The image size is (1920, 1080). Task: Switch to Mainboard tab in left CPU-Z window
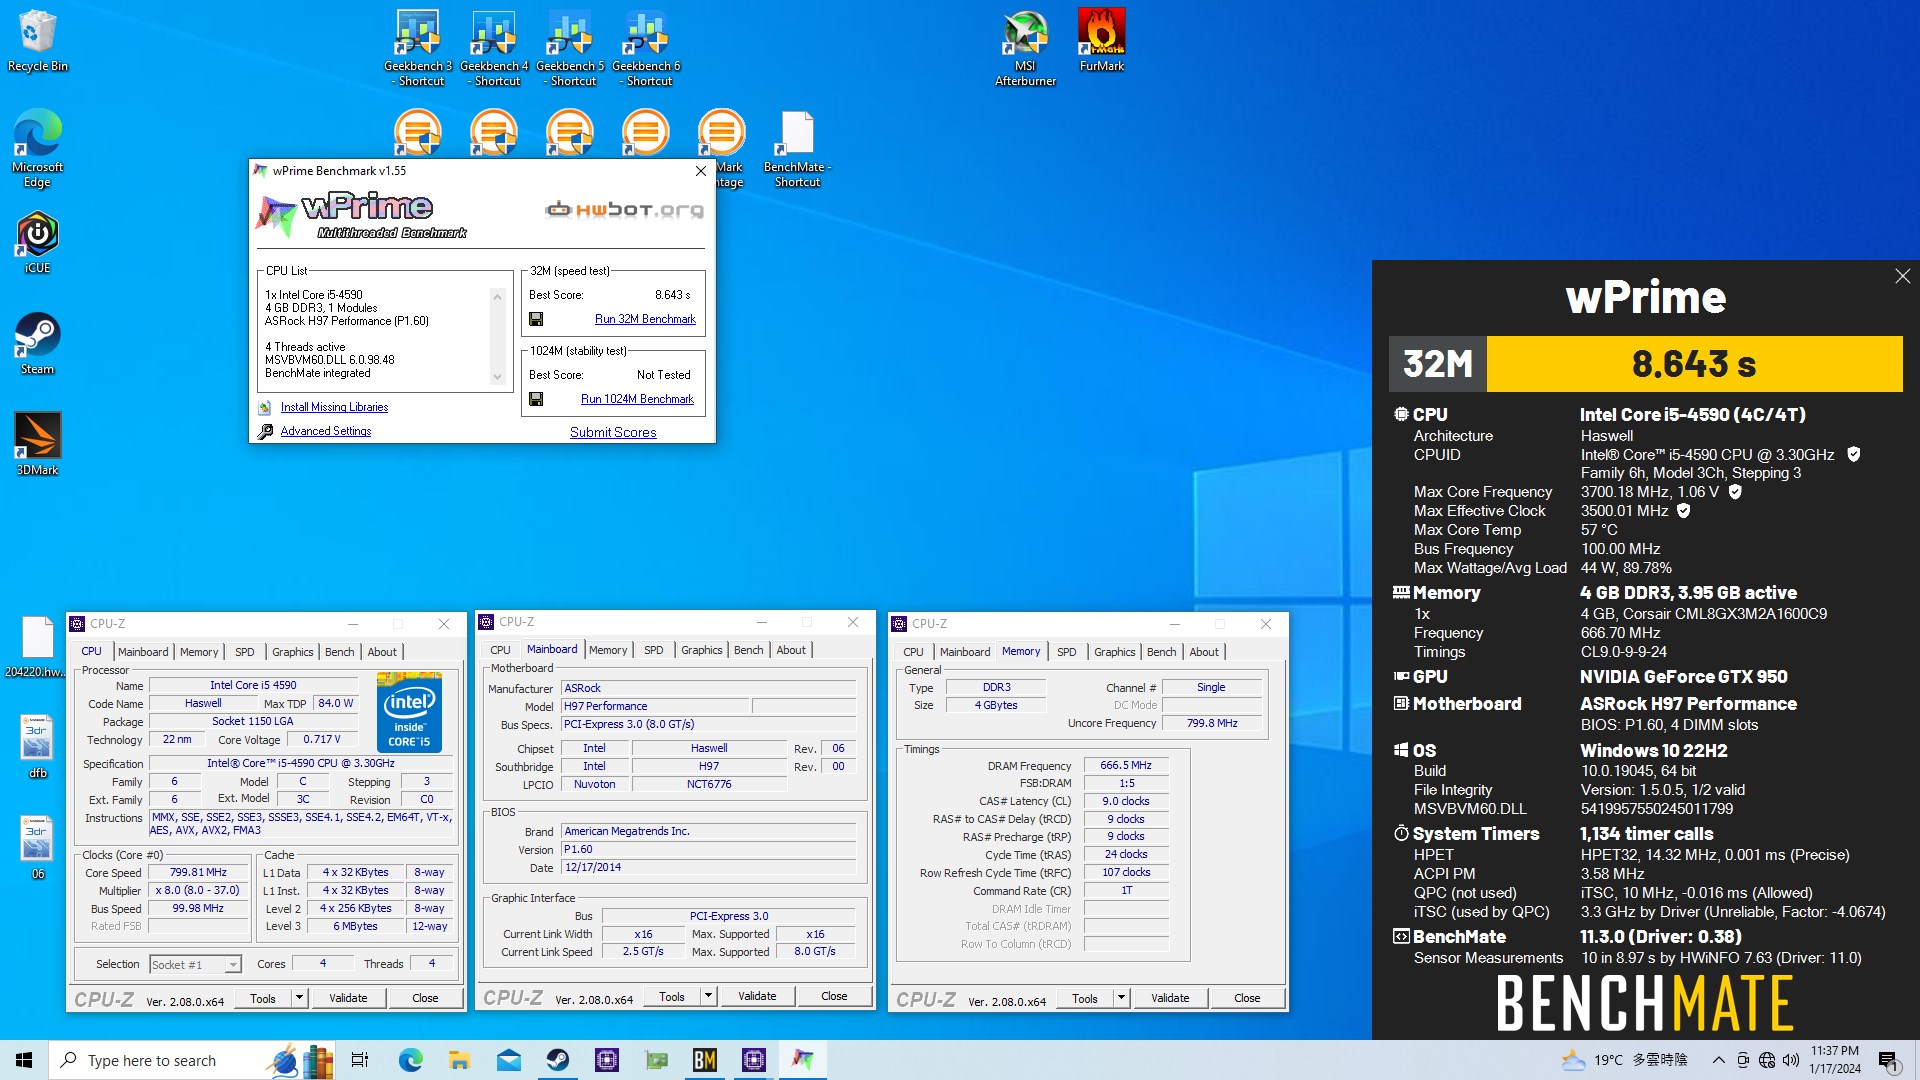[x=143, y=652]
